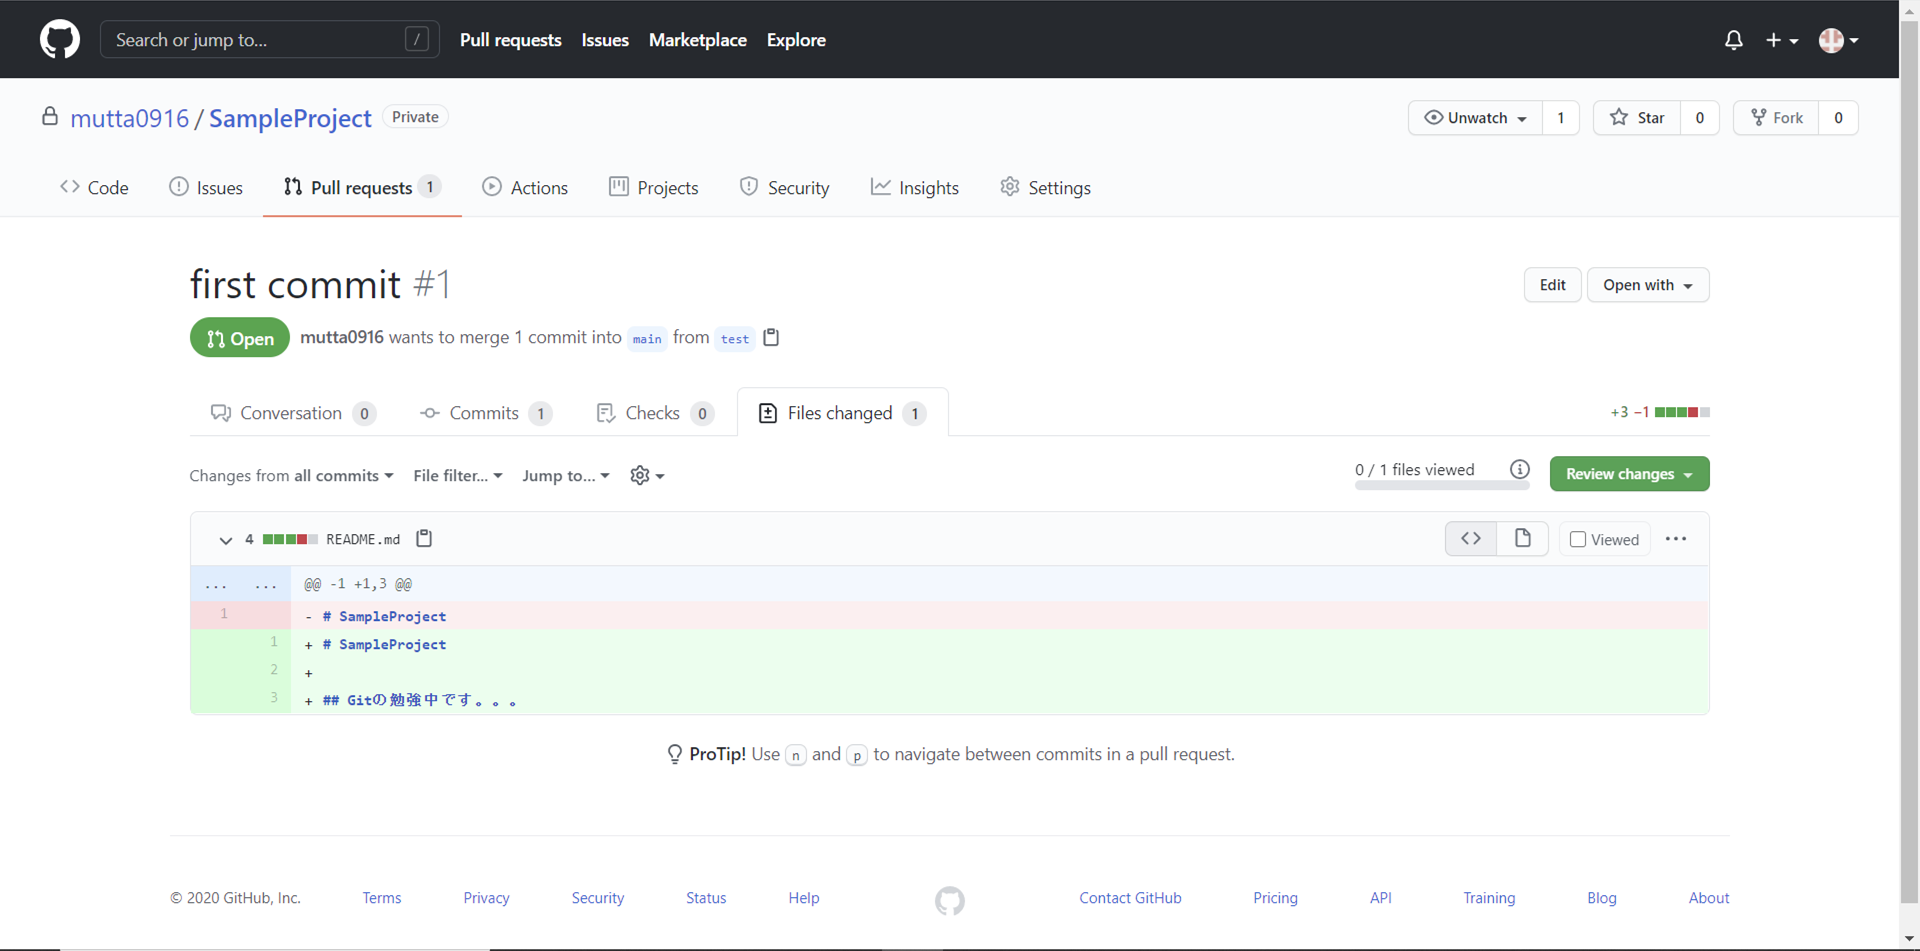
Task: Open the Pricing footer link
Action: 1275,898
